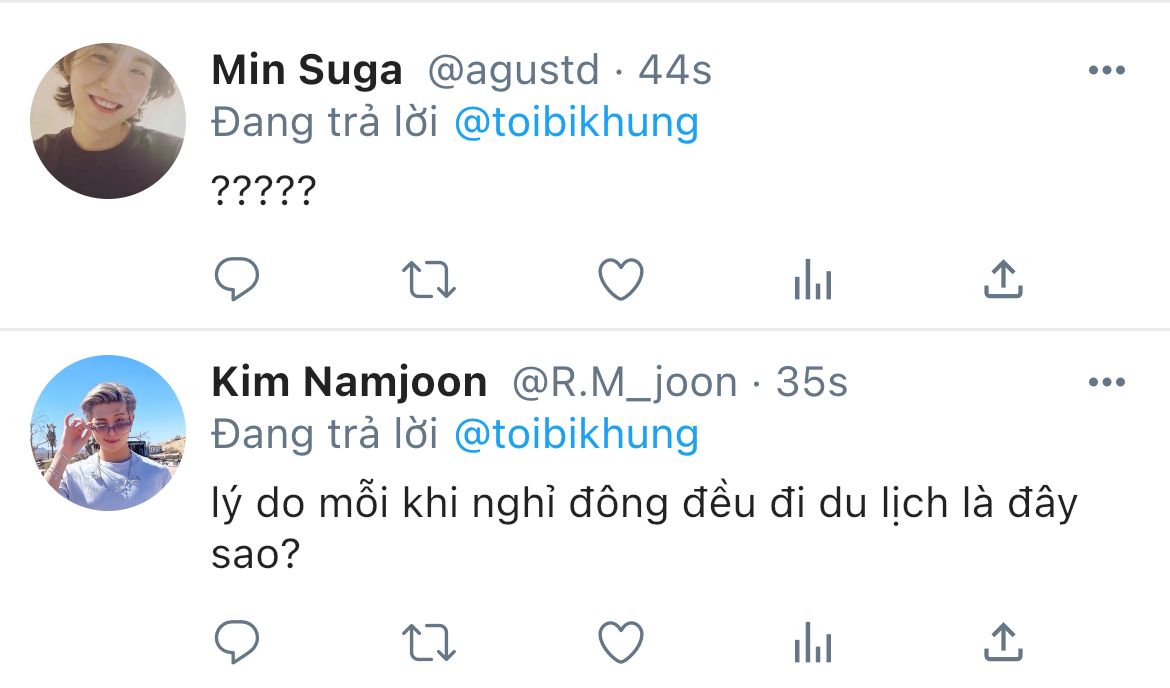The width and height of the screenshot is (1170, 688).
Task: Like Kim Namjoon's tweet
Action: pos(620,641)
